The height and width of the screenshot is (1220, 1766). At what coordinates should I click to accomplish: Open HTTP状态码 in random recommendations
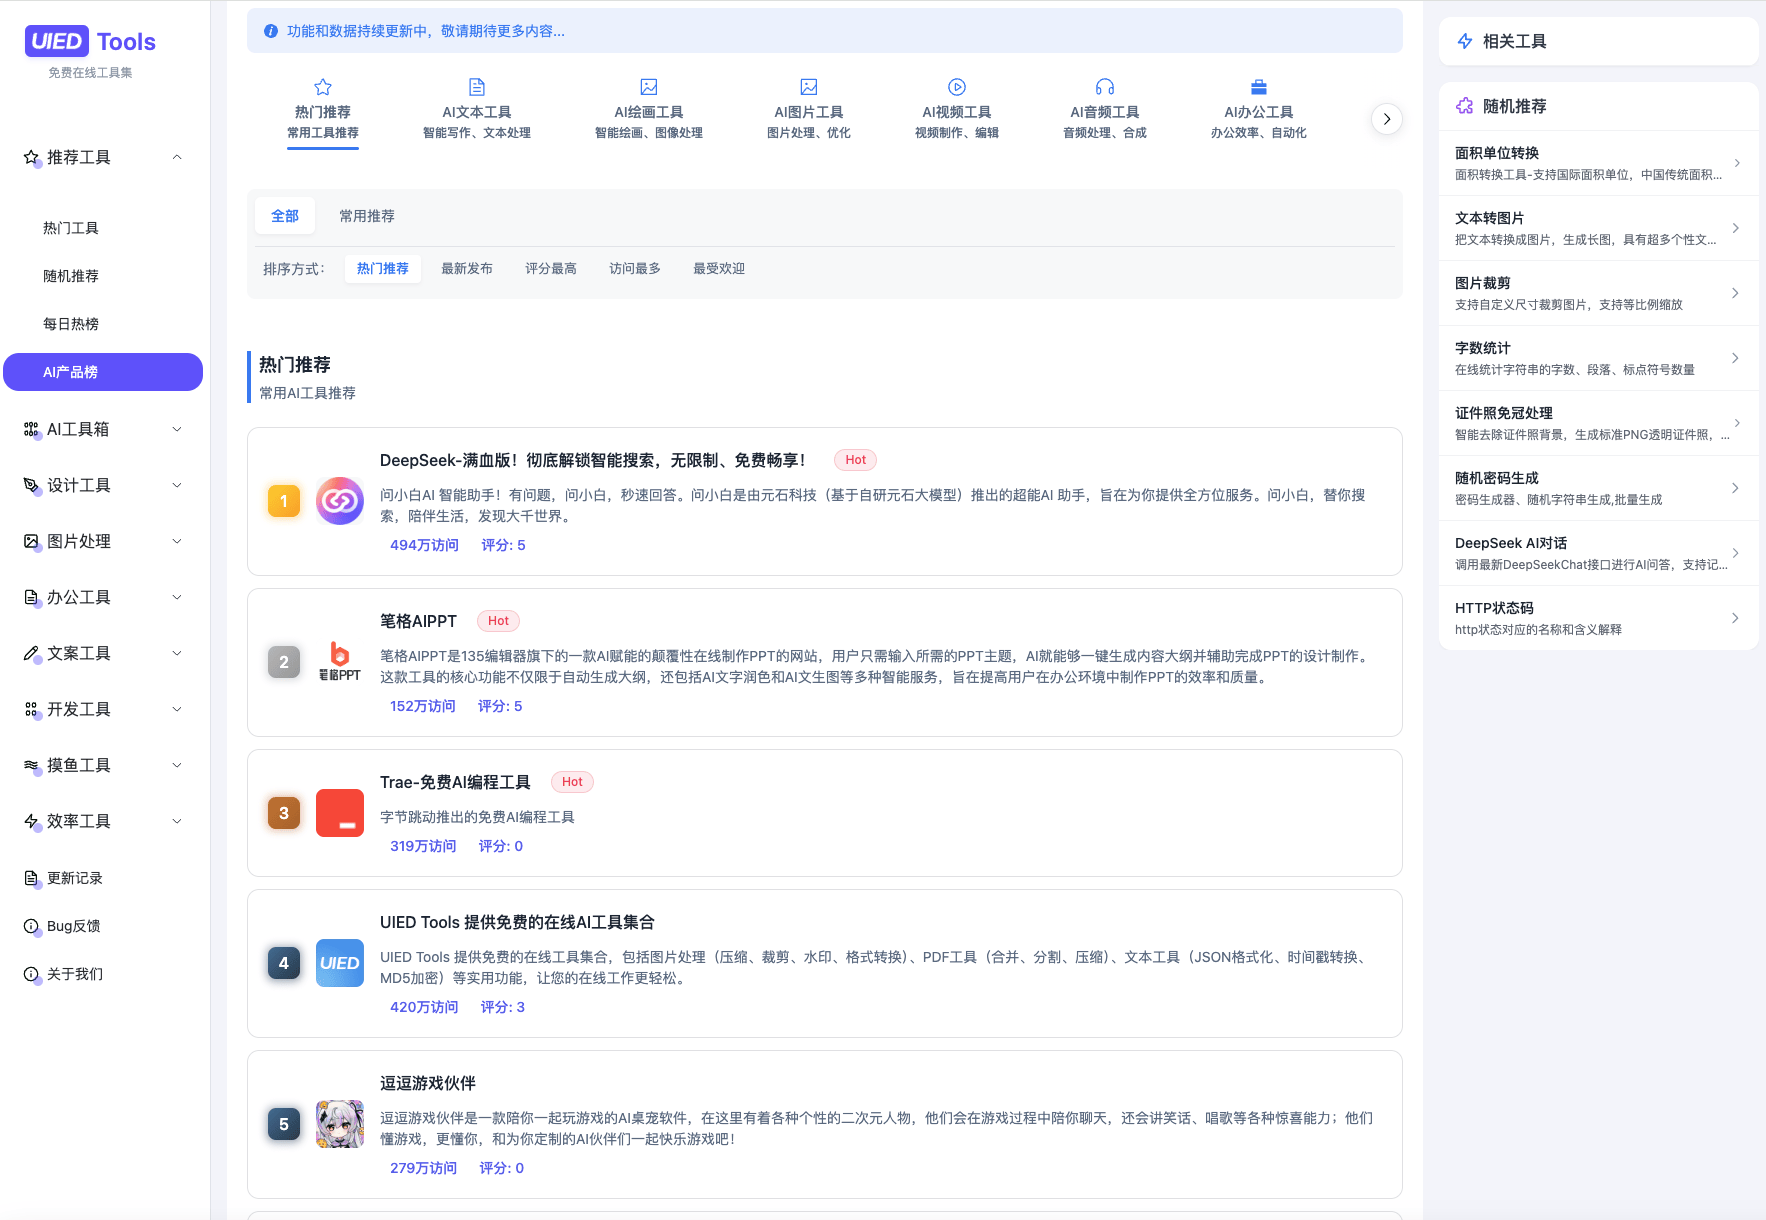[x=1598, y=618]
